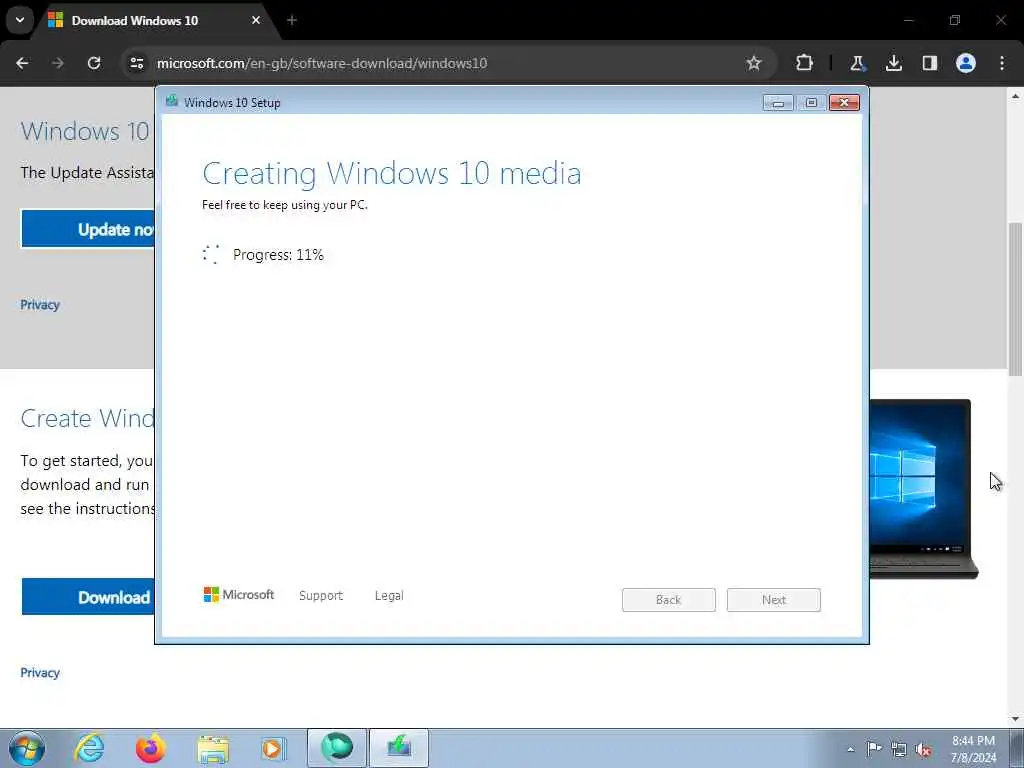
Task: Open the Windows Start menu
Action: coord(27,748)
